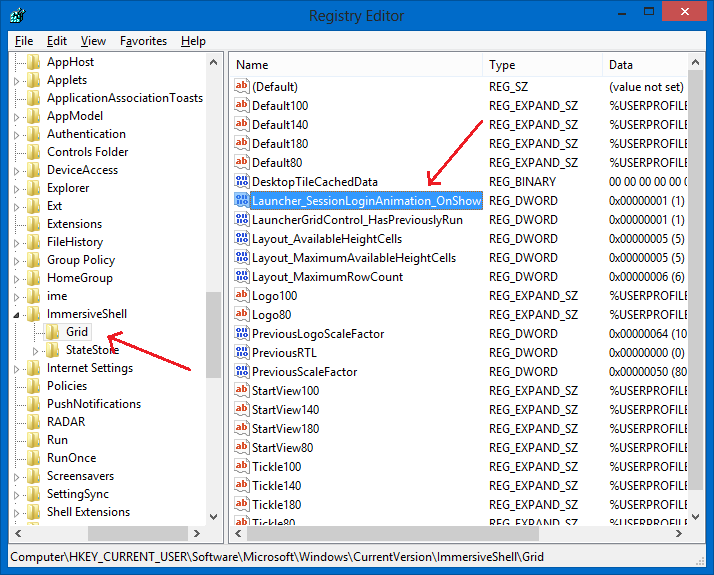Screen dimensions: 714x575
Task: Expand the Applets key
Action: 16,81
